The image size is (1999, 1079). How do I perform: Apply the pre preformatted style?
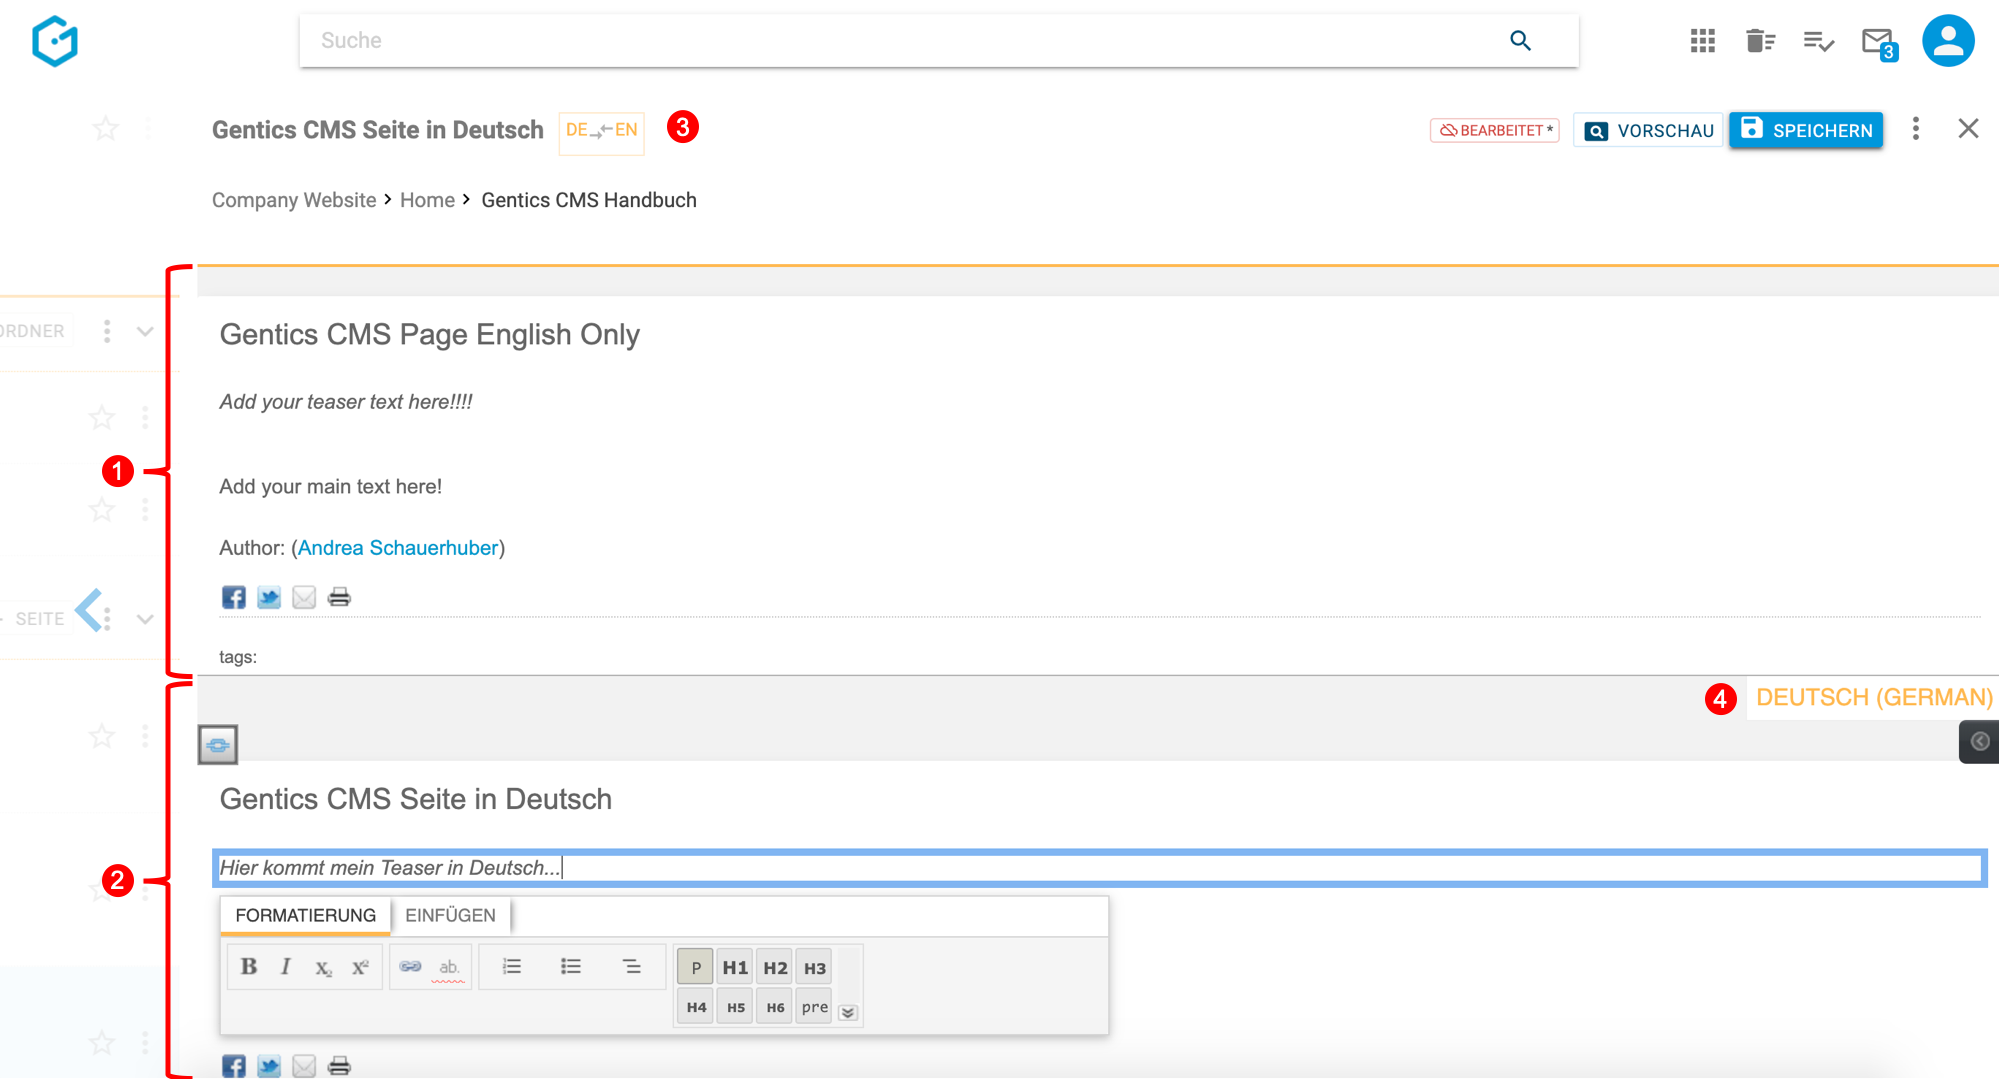(815, 1007)
